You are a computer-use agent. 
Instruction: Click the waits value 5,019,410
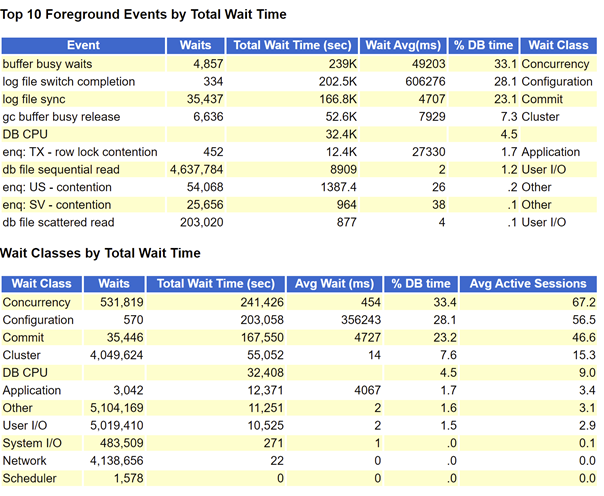coord(116,426)
